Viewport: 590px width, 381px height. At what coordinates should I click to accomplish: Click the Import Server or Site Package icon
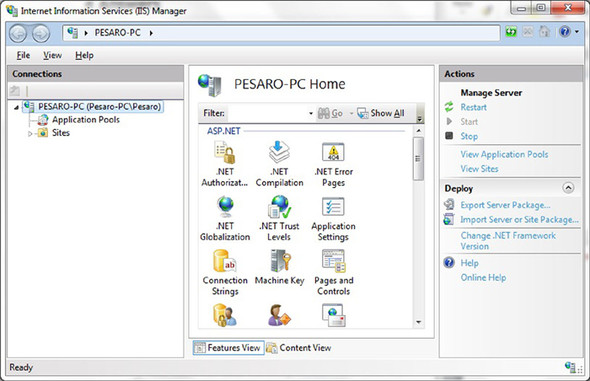[x=449, y=219]
